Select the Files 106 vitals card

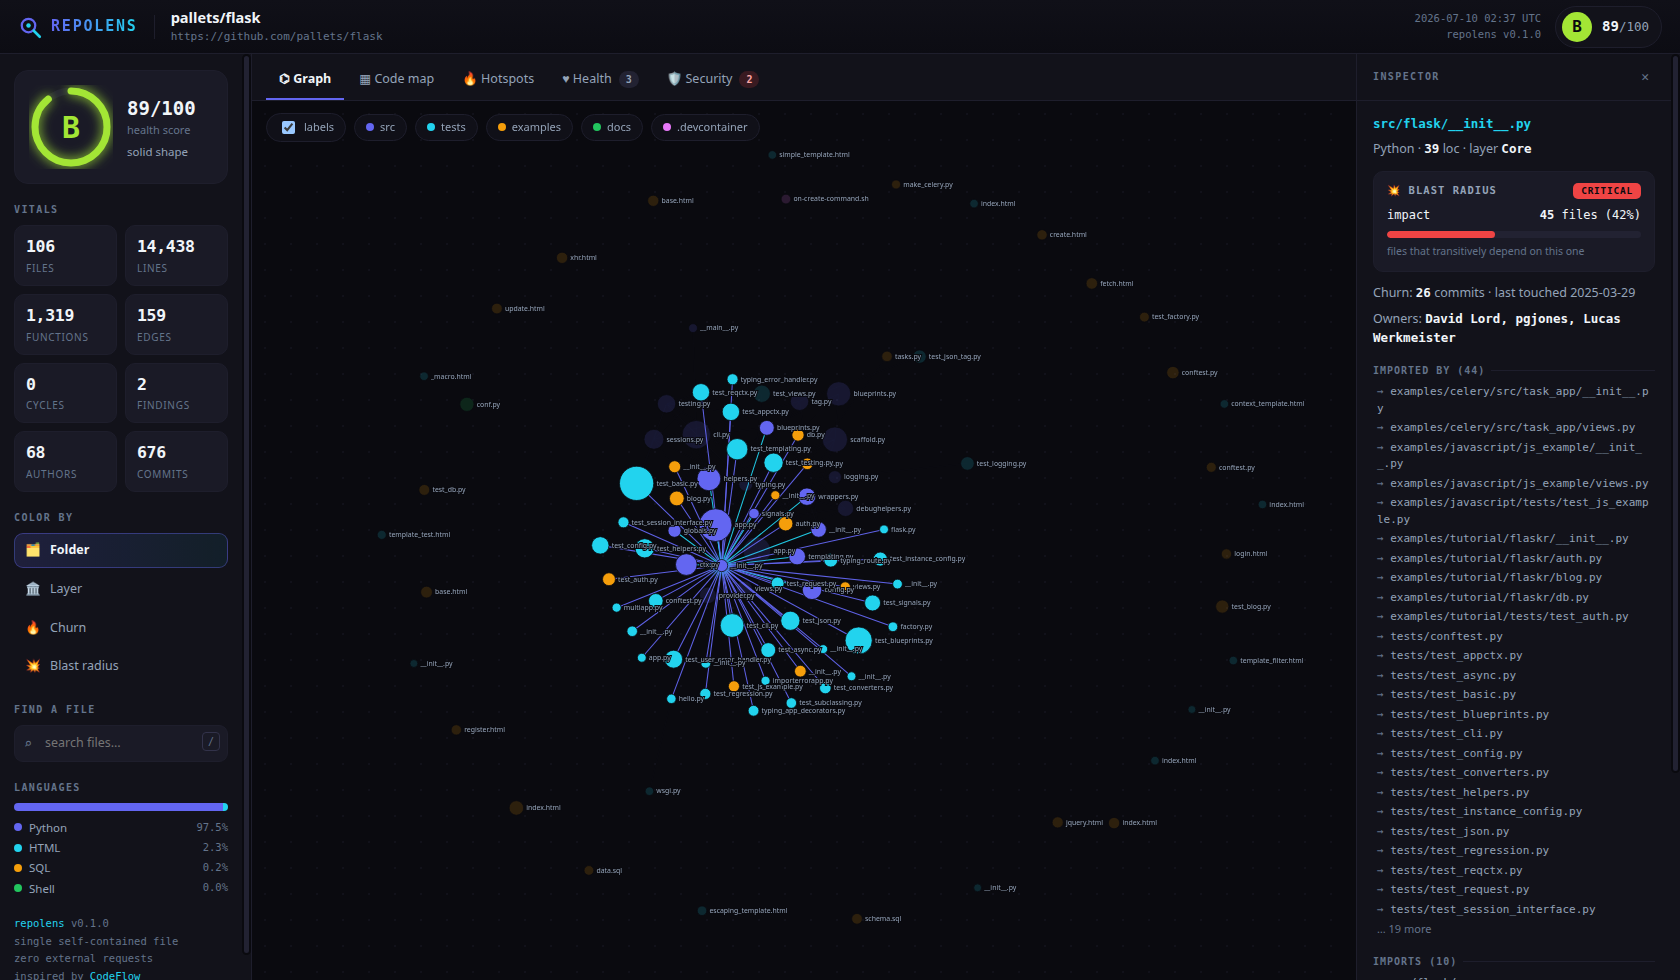65,256
